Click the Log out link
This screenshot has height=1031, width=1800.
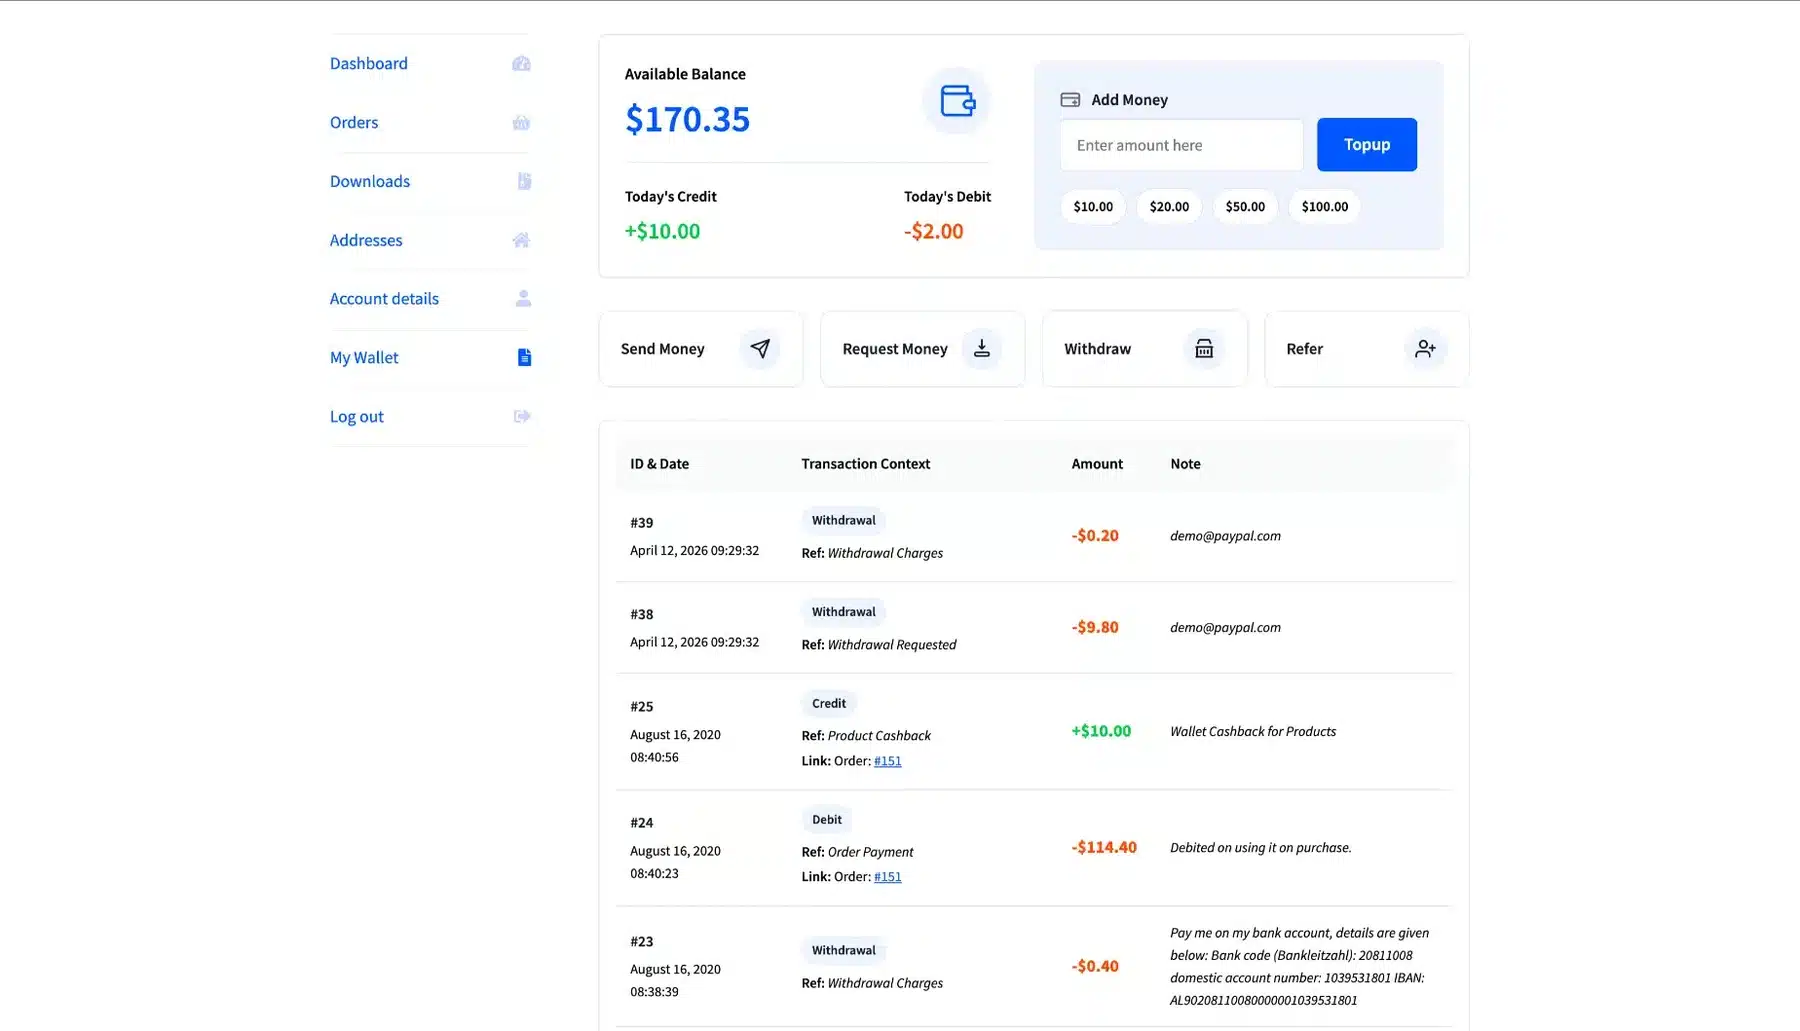[x=357, y=416]
